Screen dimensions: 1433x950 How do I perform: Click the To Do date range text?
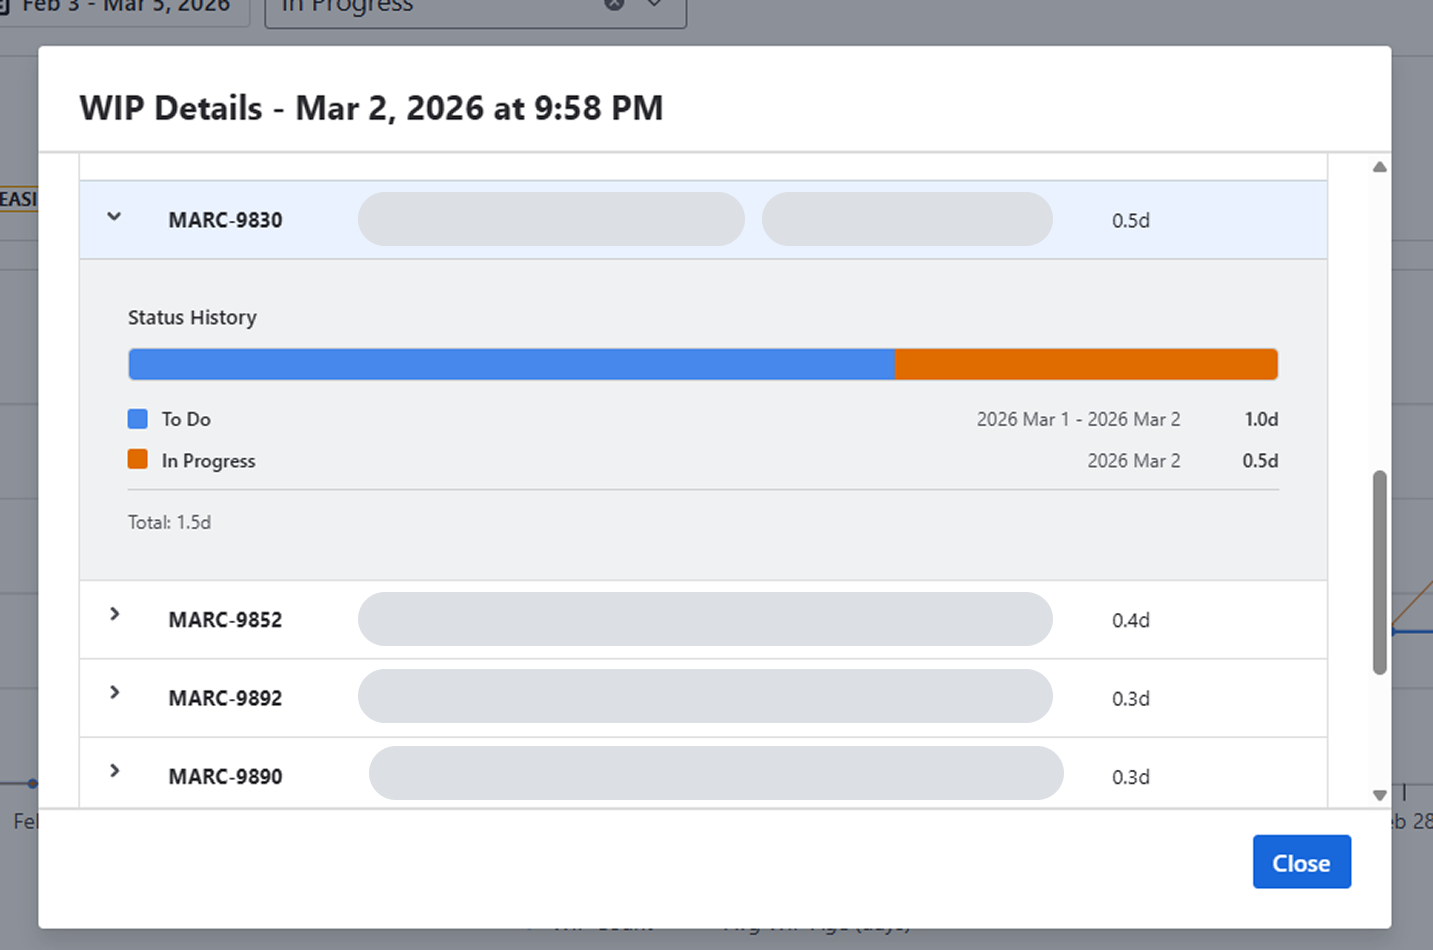[1078, 419]
